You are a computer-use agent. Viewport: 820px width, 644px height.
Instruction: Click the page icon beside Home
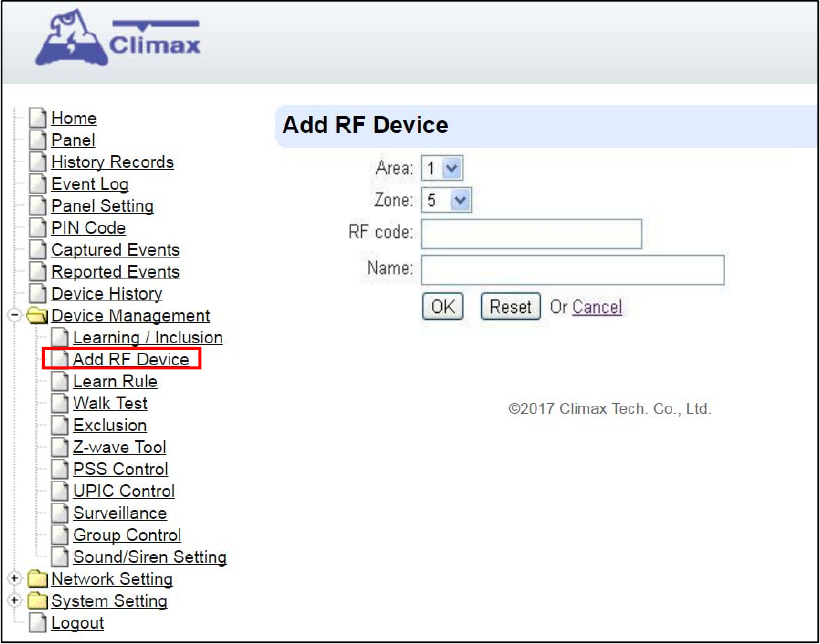(x=38, y=118)
